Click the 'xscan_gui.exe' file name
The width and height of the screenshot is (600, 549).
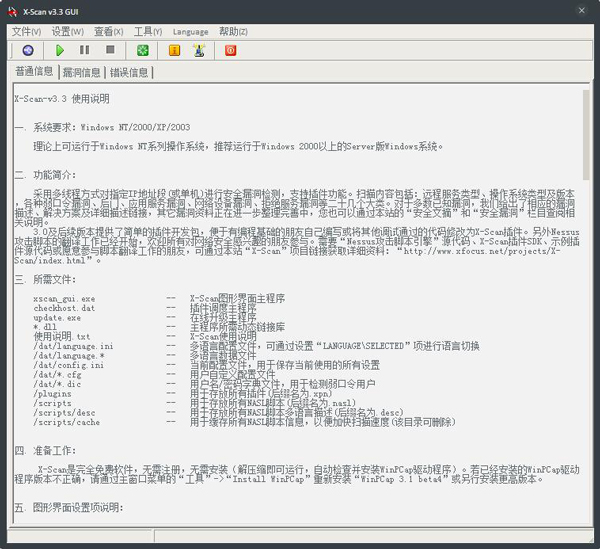64,299
